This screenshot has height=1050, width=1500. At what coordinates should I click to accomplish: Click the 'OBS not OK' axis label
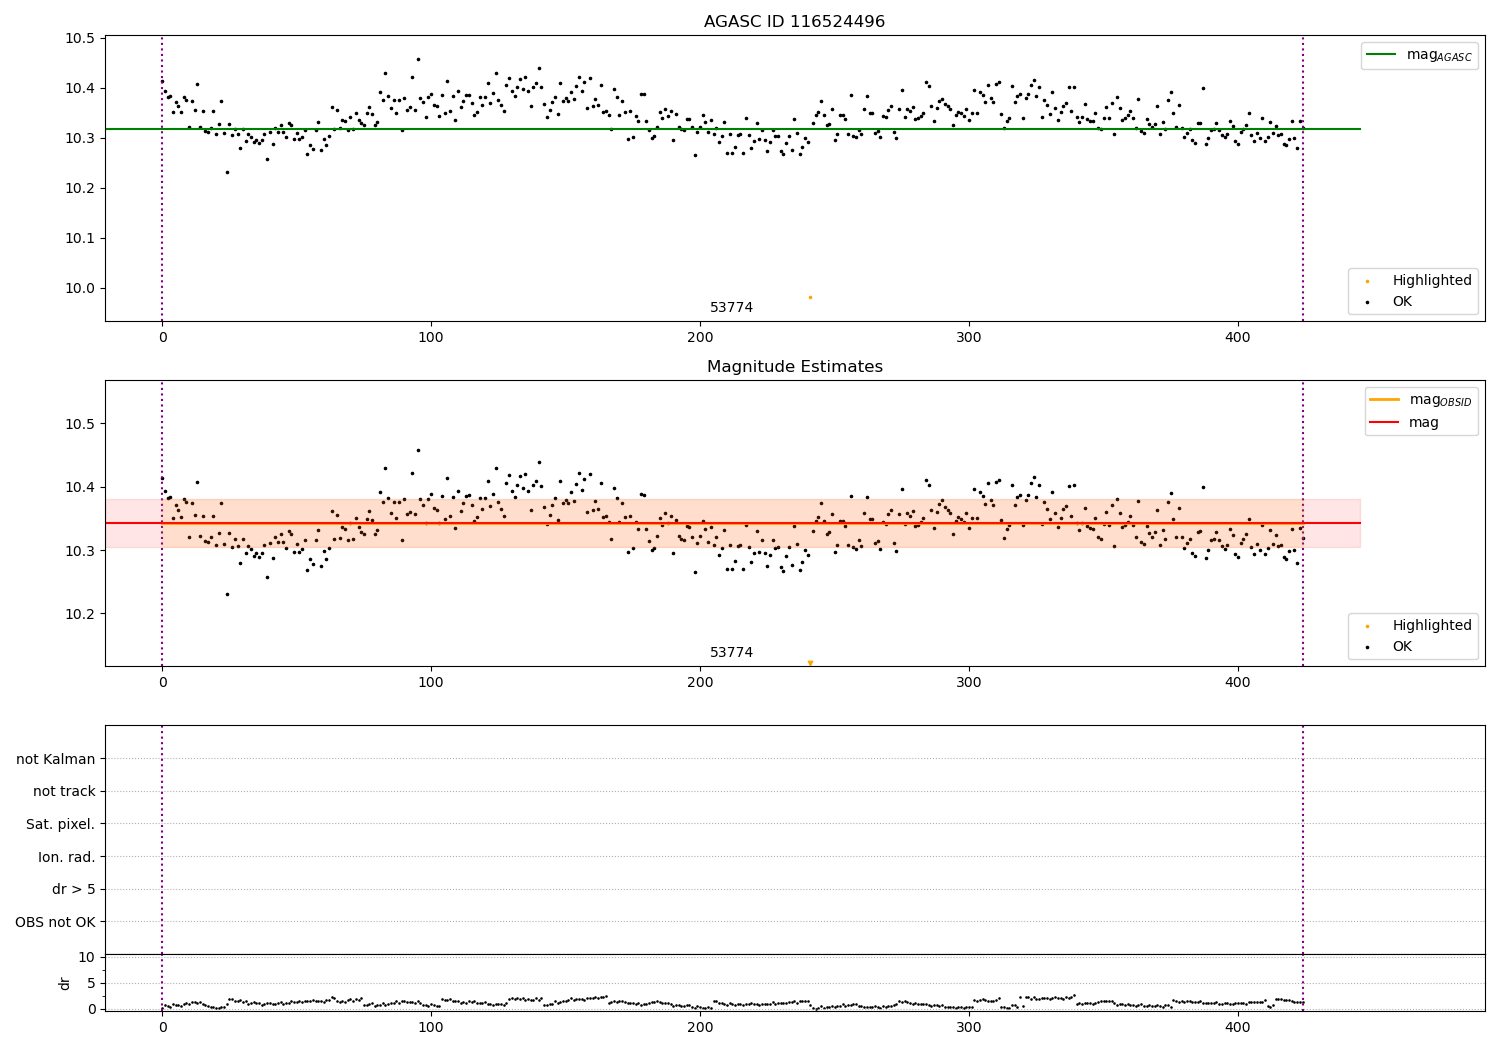point(55,922)
